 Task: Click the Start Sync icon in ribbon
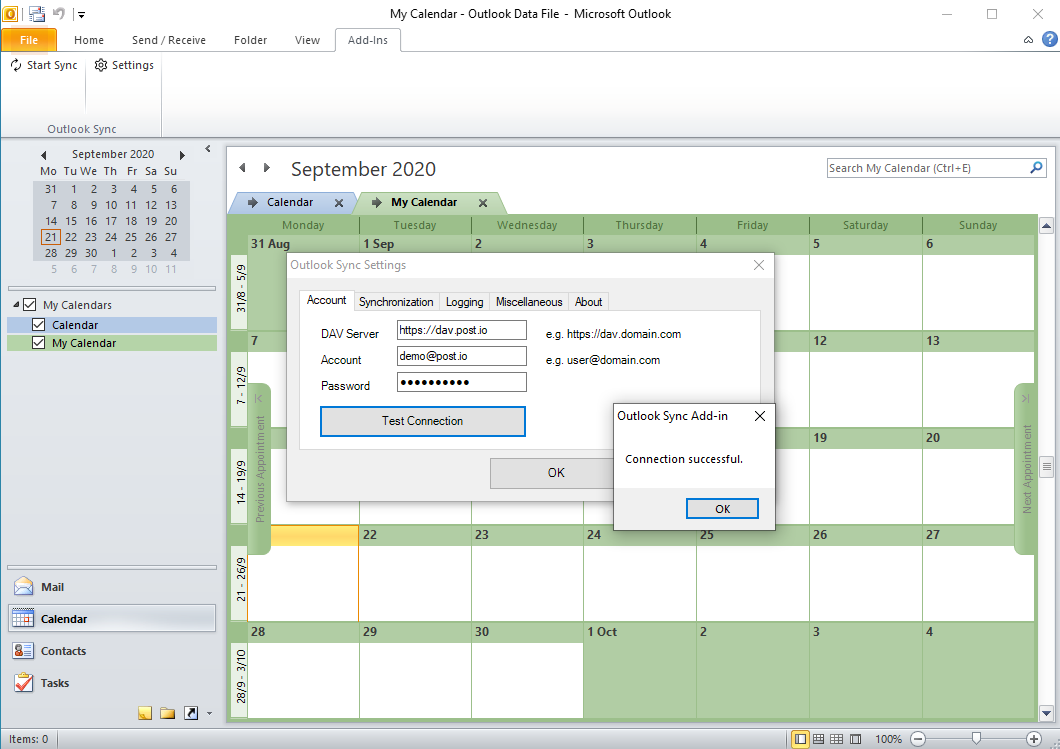click(x=16, y=65)
